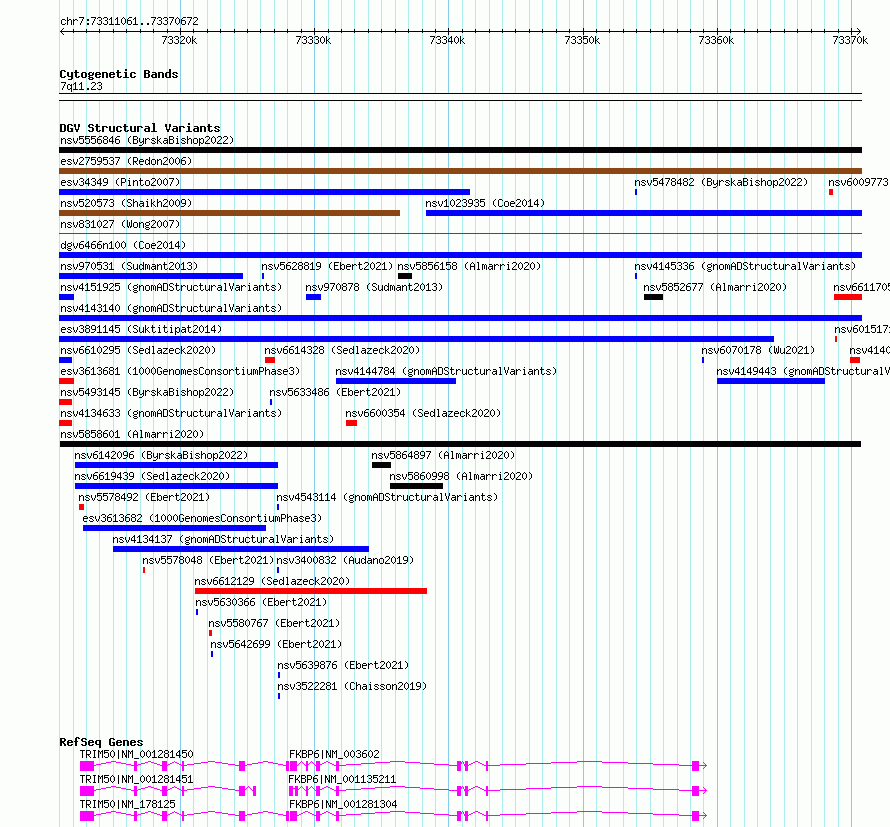Open FKBP6|NM_003602 transcript
The width and height of the screenshot is (890, 827).
[334, 754]
